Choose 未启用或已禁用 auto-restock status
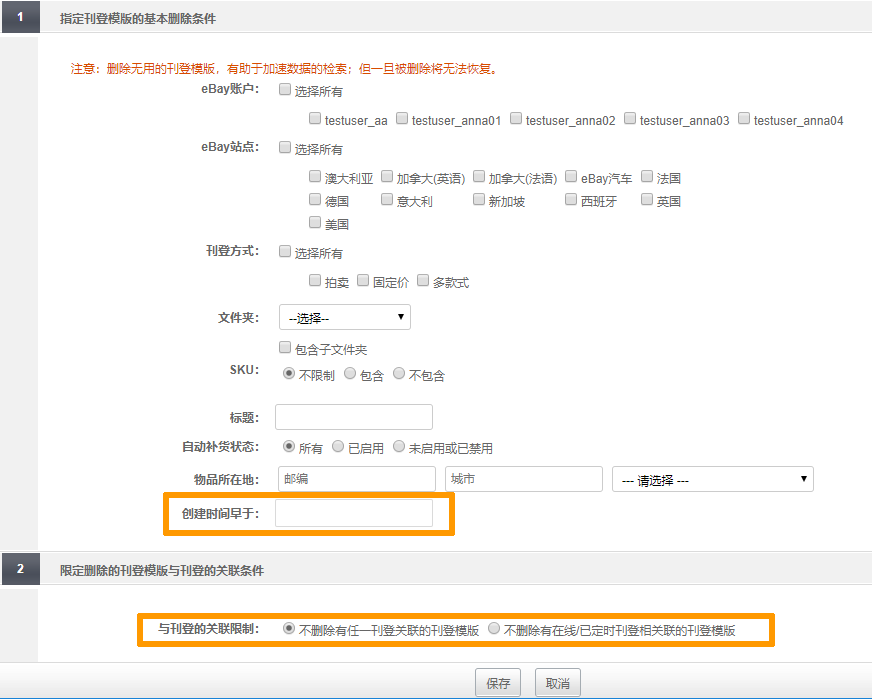 point(399,447)
